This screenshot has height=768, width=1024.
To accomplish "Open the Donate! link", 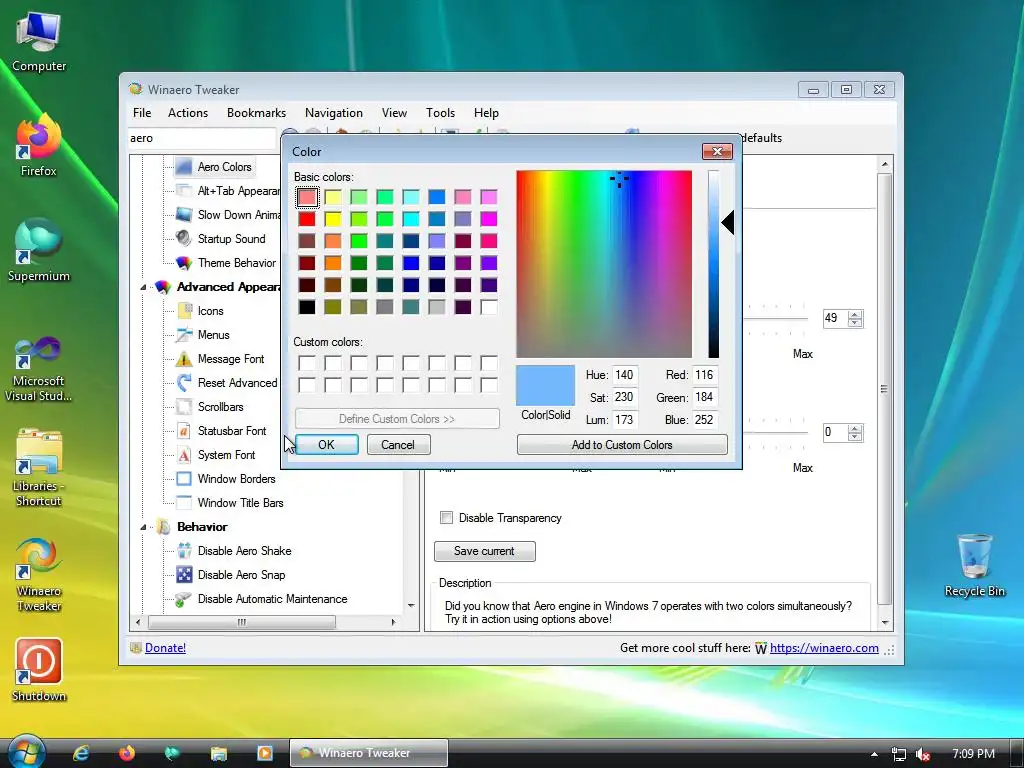I will [165, 648].
